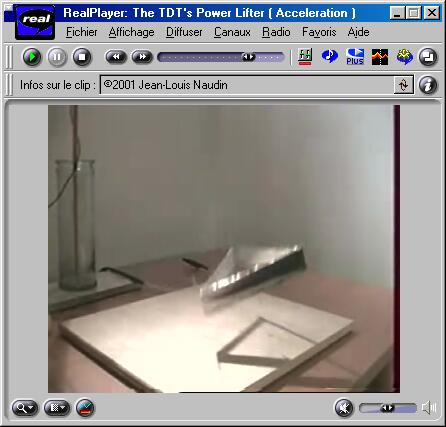The height and width of the screenshot is (427, 446).
Task: Show clip information with the i button
Action: coord(428,85)
